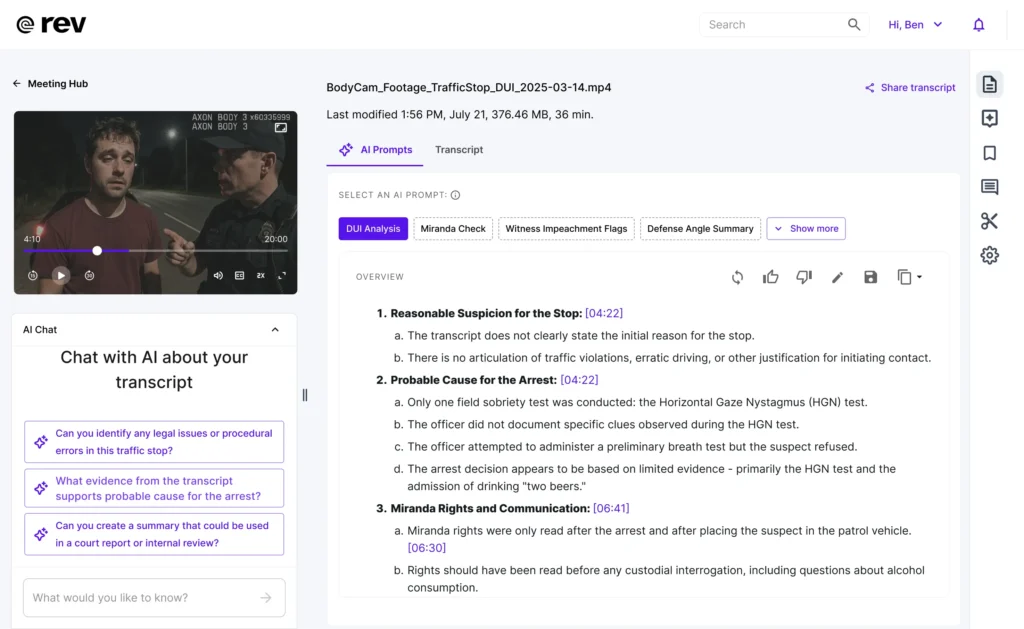The width and height of the screenshot is (1024, 629).
Task: Open the comments panel in right sidebar
Action: [989, 187]
